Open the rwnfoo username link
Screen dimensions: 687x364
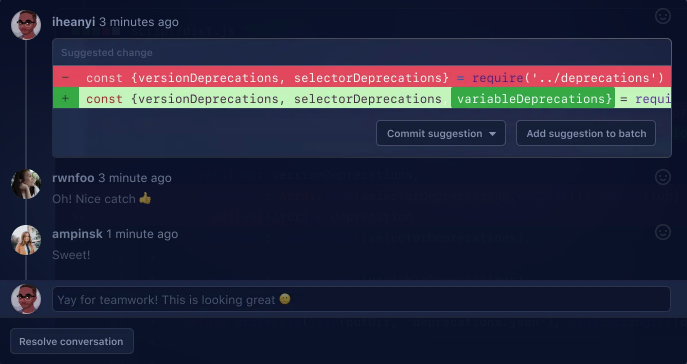pyautogui.click(x=73, y=178)
